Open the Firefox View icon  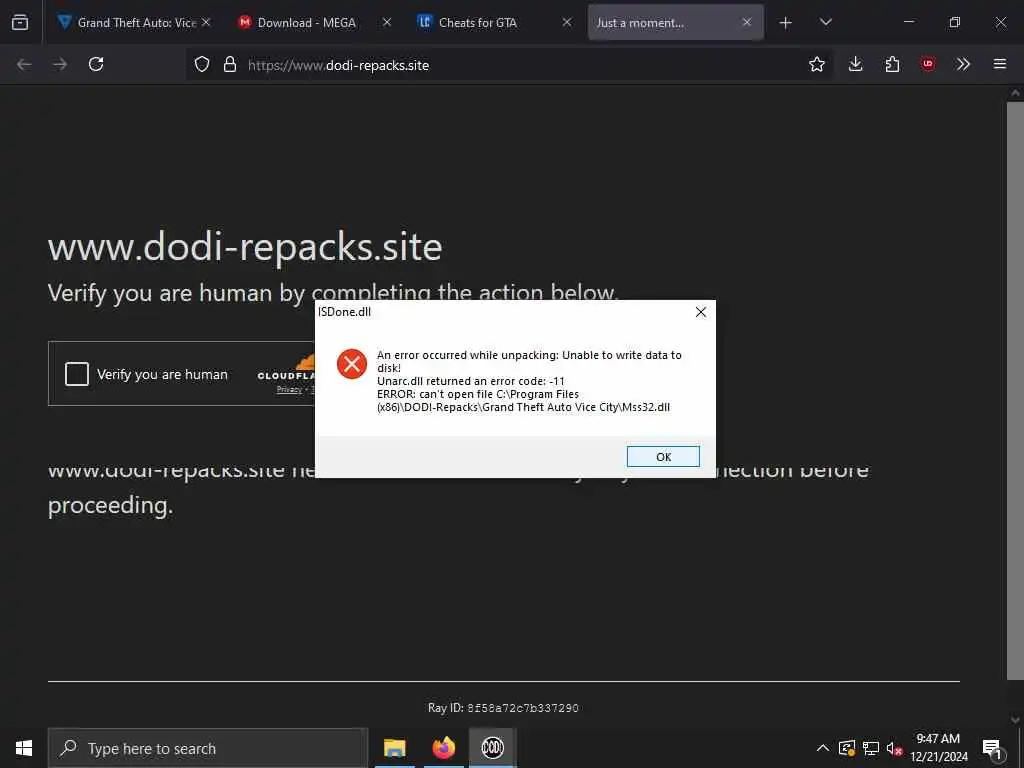point(20,22)
